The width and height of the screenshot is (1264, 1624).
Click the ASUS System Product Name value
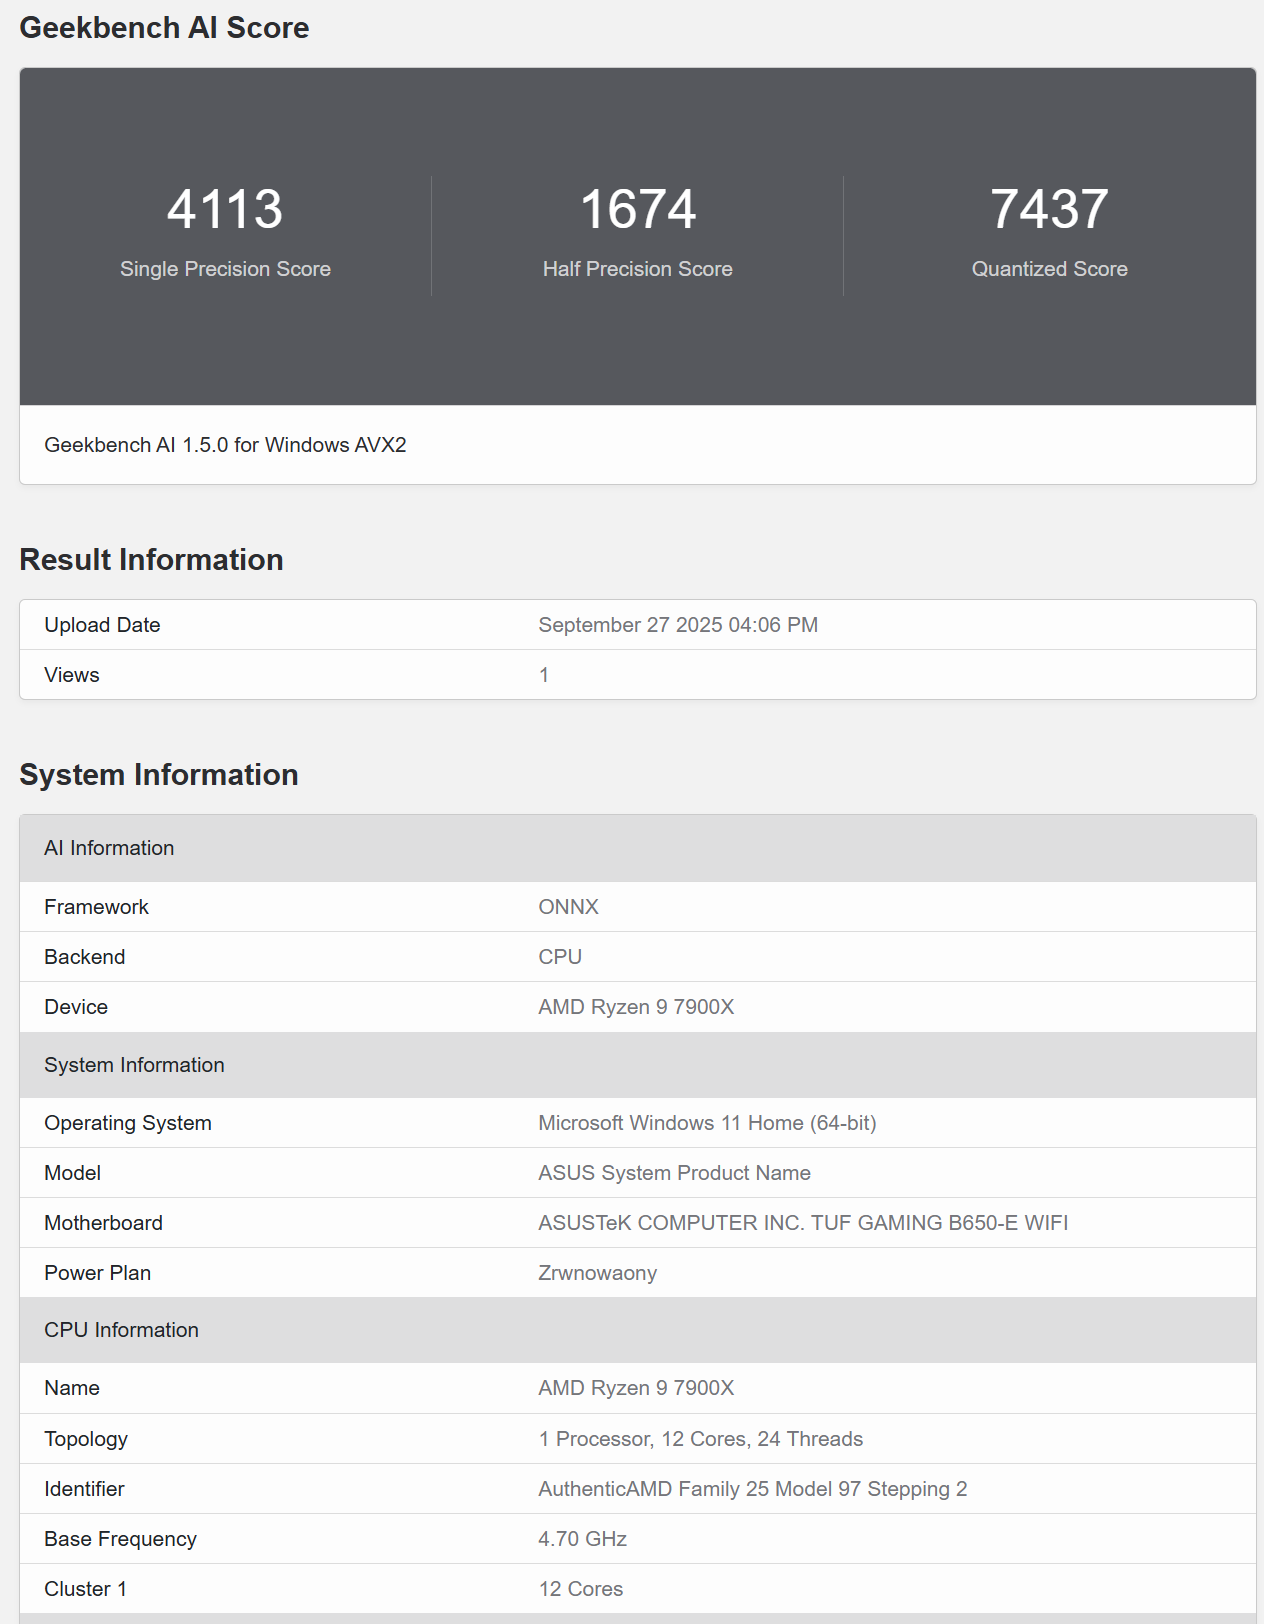click(674, 1173)
